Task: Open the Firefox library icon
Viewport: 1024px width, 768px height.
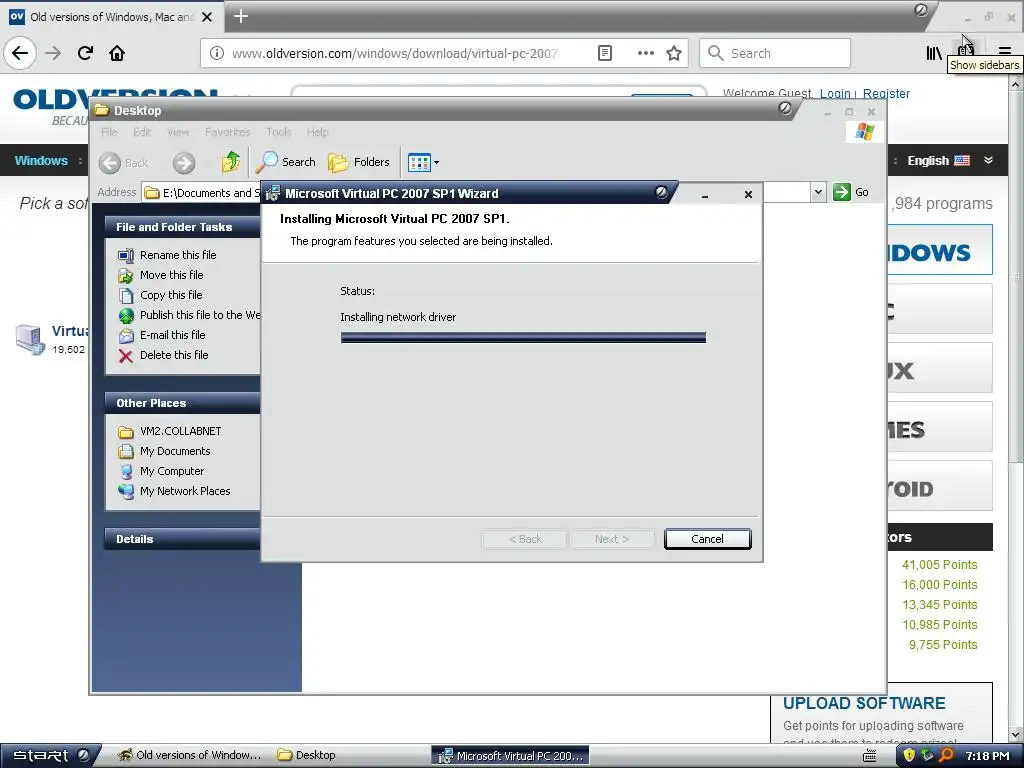Action: click(x=934, y=53)
